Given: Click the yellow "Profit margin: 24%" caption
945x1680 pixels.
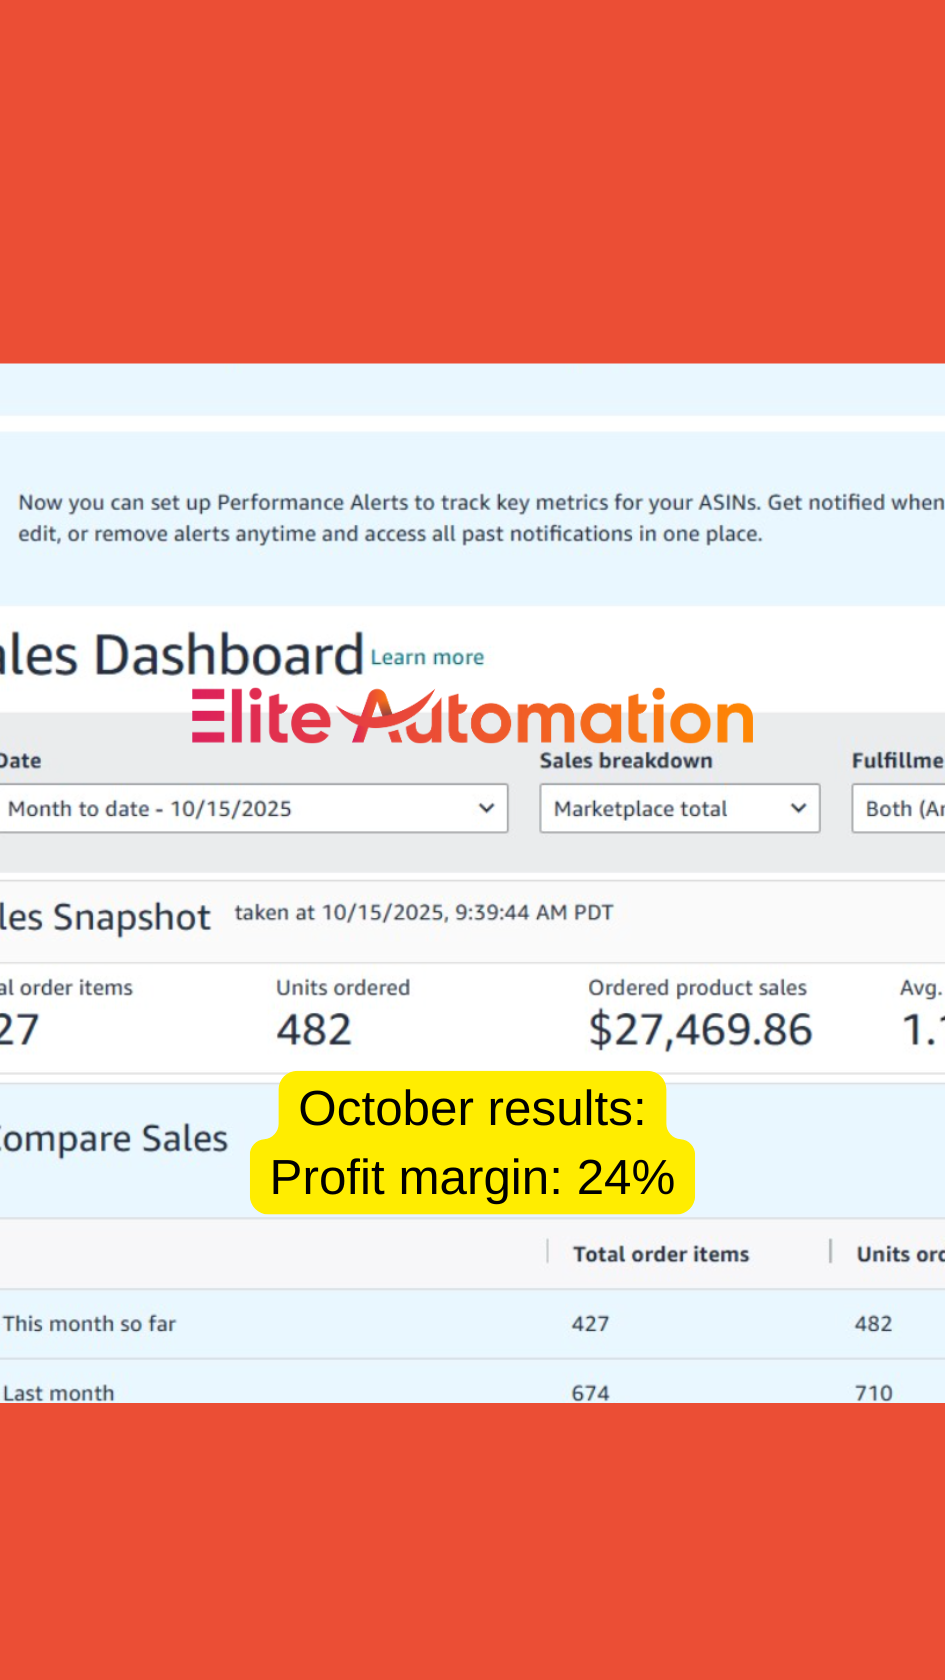Looking at the screenshot, I should [x=472, y=1177].
